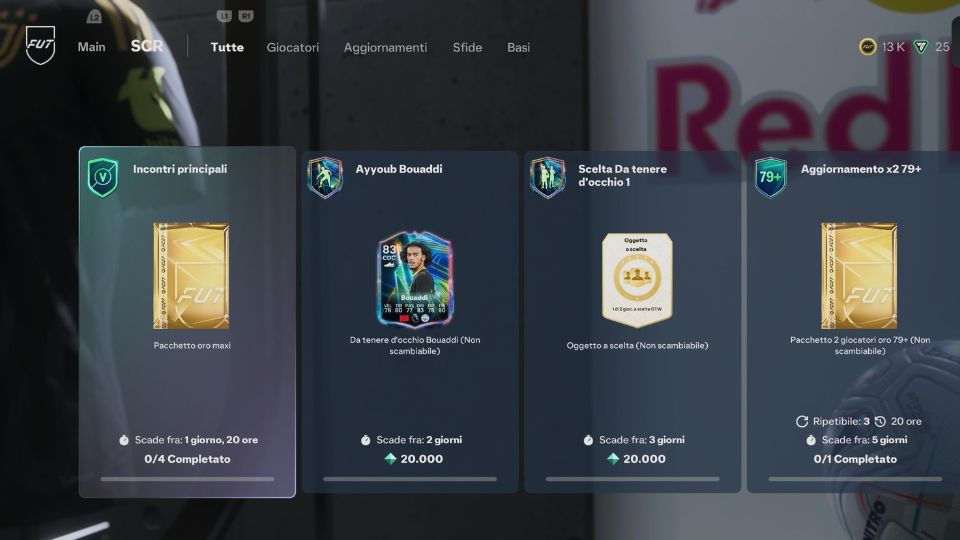The height and width of the screenshot is (540, 960).
Task: Click the L1 bumper hint icon
Action: pos(224,16)
